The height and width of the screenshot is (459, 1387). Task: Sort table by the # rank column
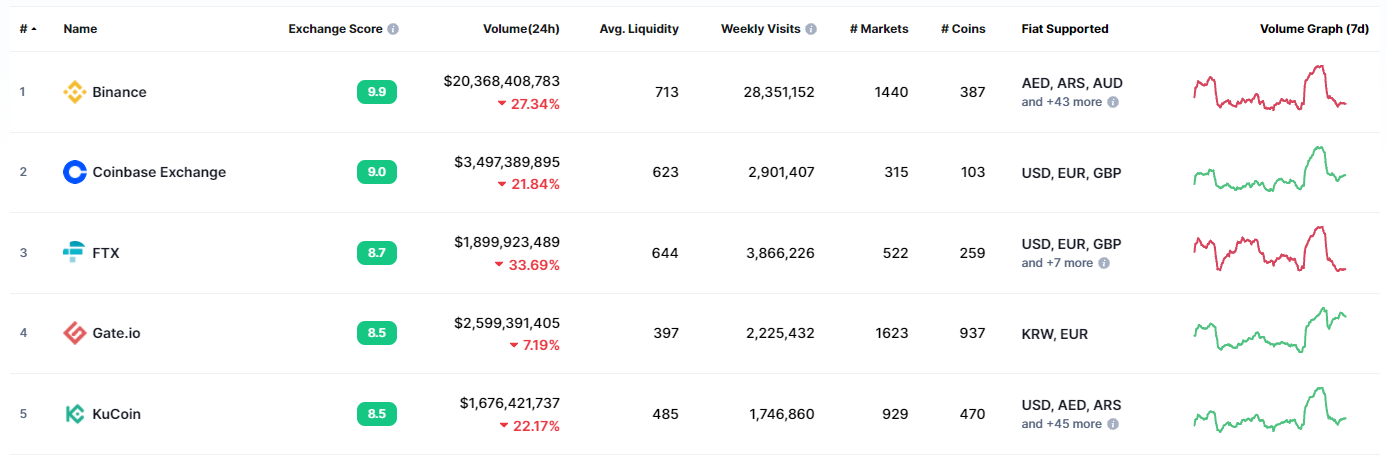coord(26,29)
